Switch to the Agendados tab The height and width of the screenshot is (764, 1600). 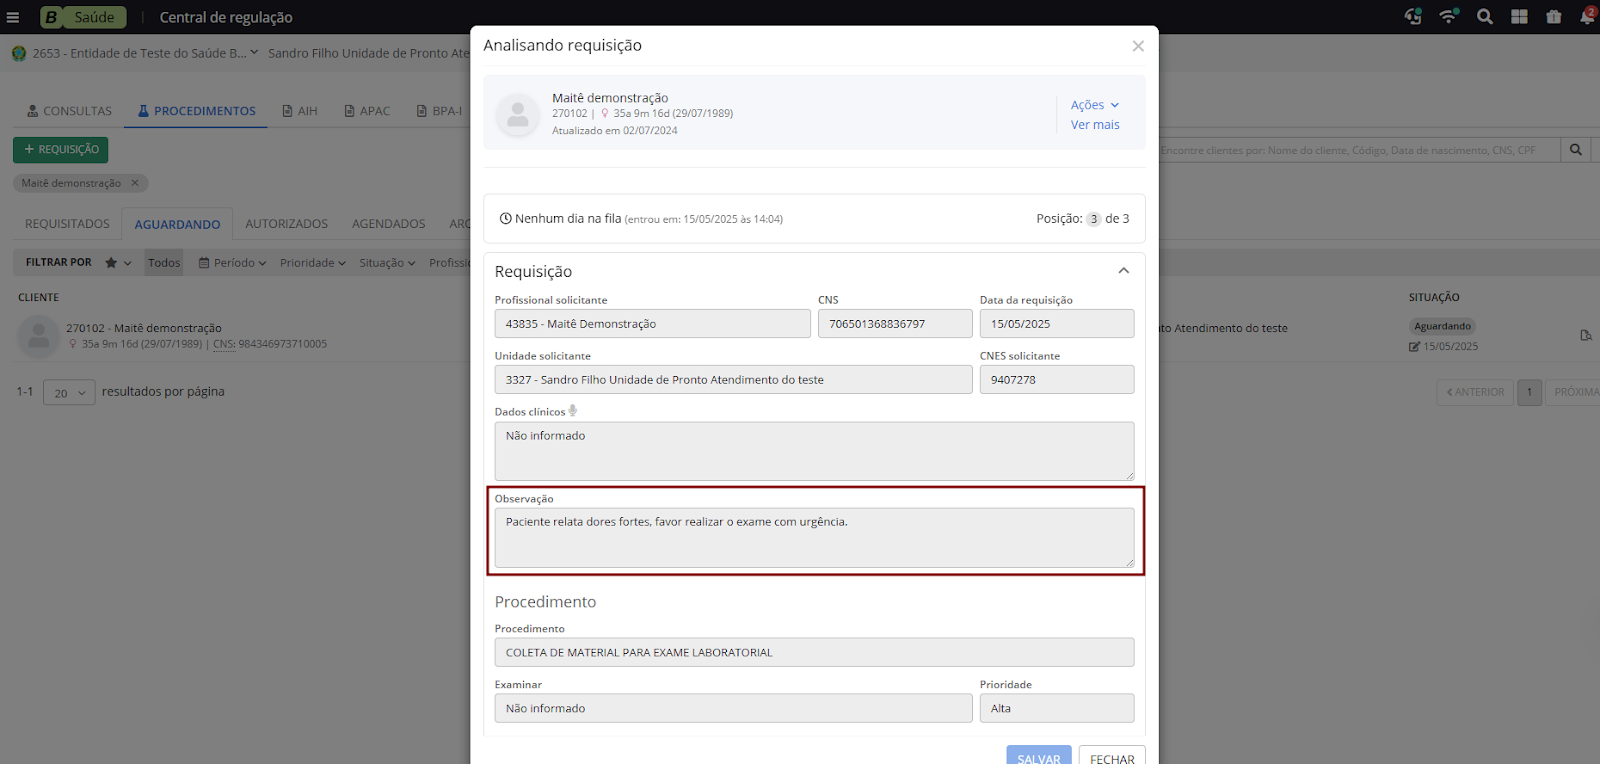point(388,224)
